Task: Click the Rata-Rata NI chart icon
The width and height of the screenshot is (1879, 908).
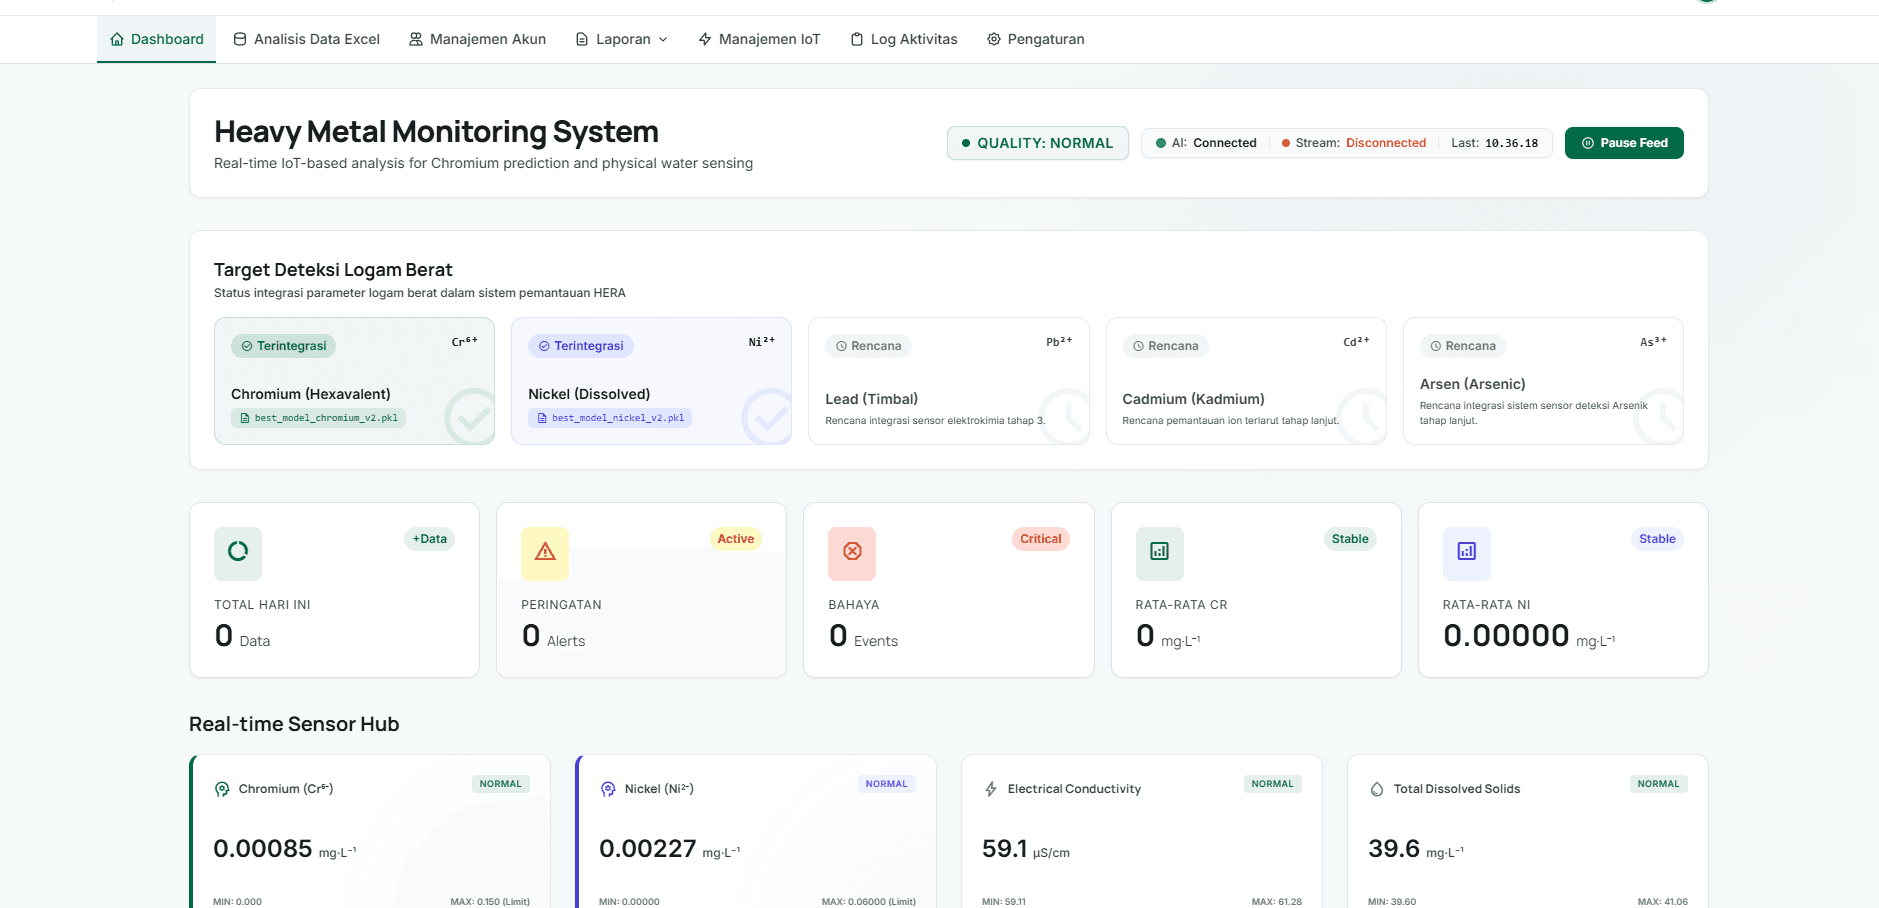Action: coord(1467,552)
